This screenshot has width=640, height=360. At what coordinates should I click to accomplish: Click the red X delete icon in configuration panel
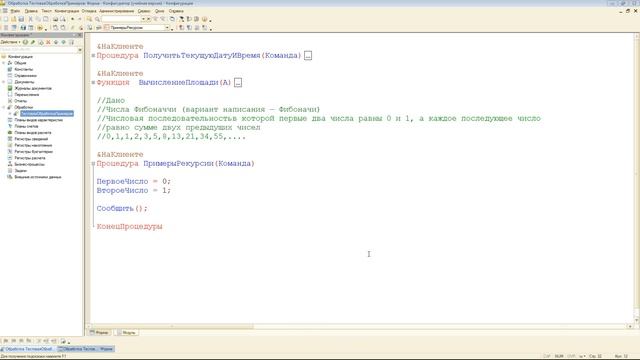pyautogui.click(x=48, y=42)
